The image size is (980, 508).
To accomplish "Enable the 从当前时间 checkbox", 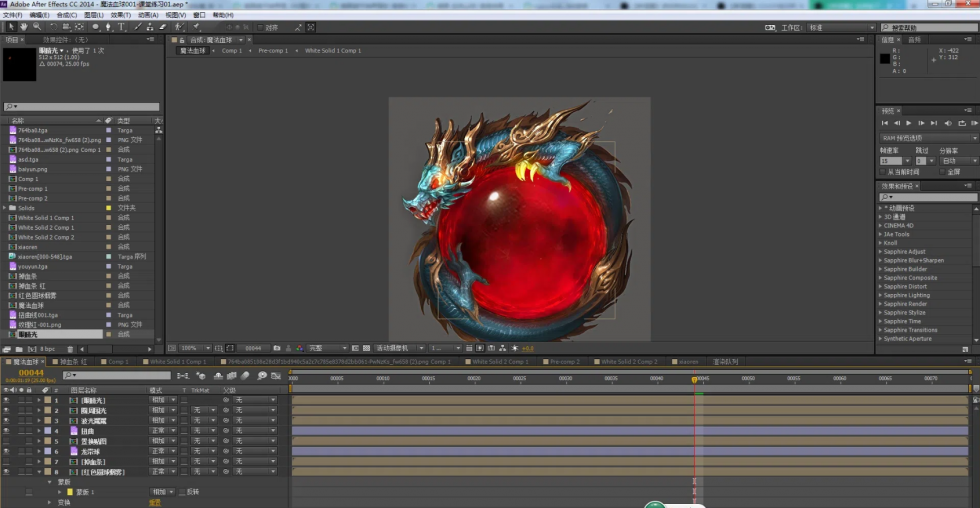I will [x=882, y=172].
